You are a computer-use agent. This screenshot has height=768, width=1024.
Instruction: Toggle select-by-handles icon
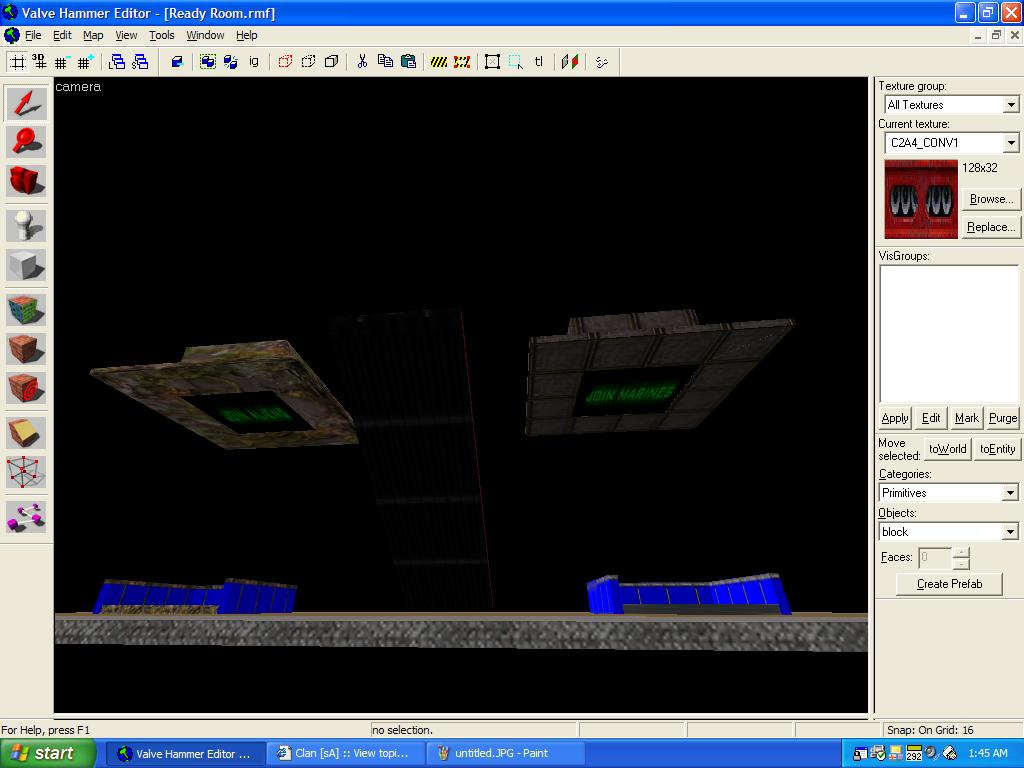point(492,62)
